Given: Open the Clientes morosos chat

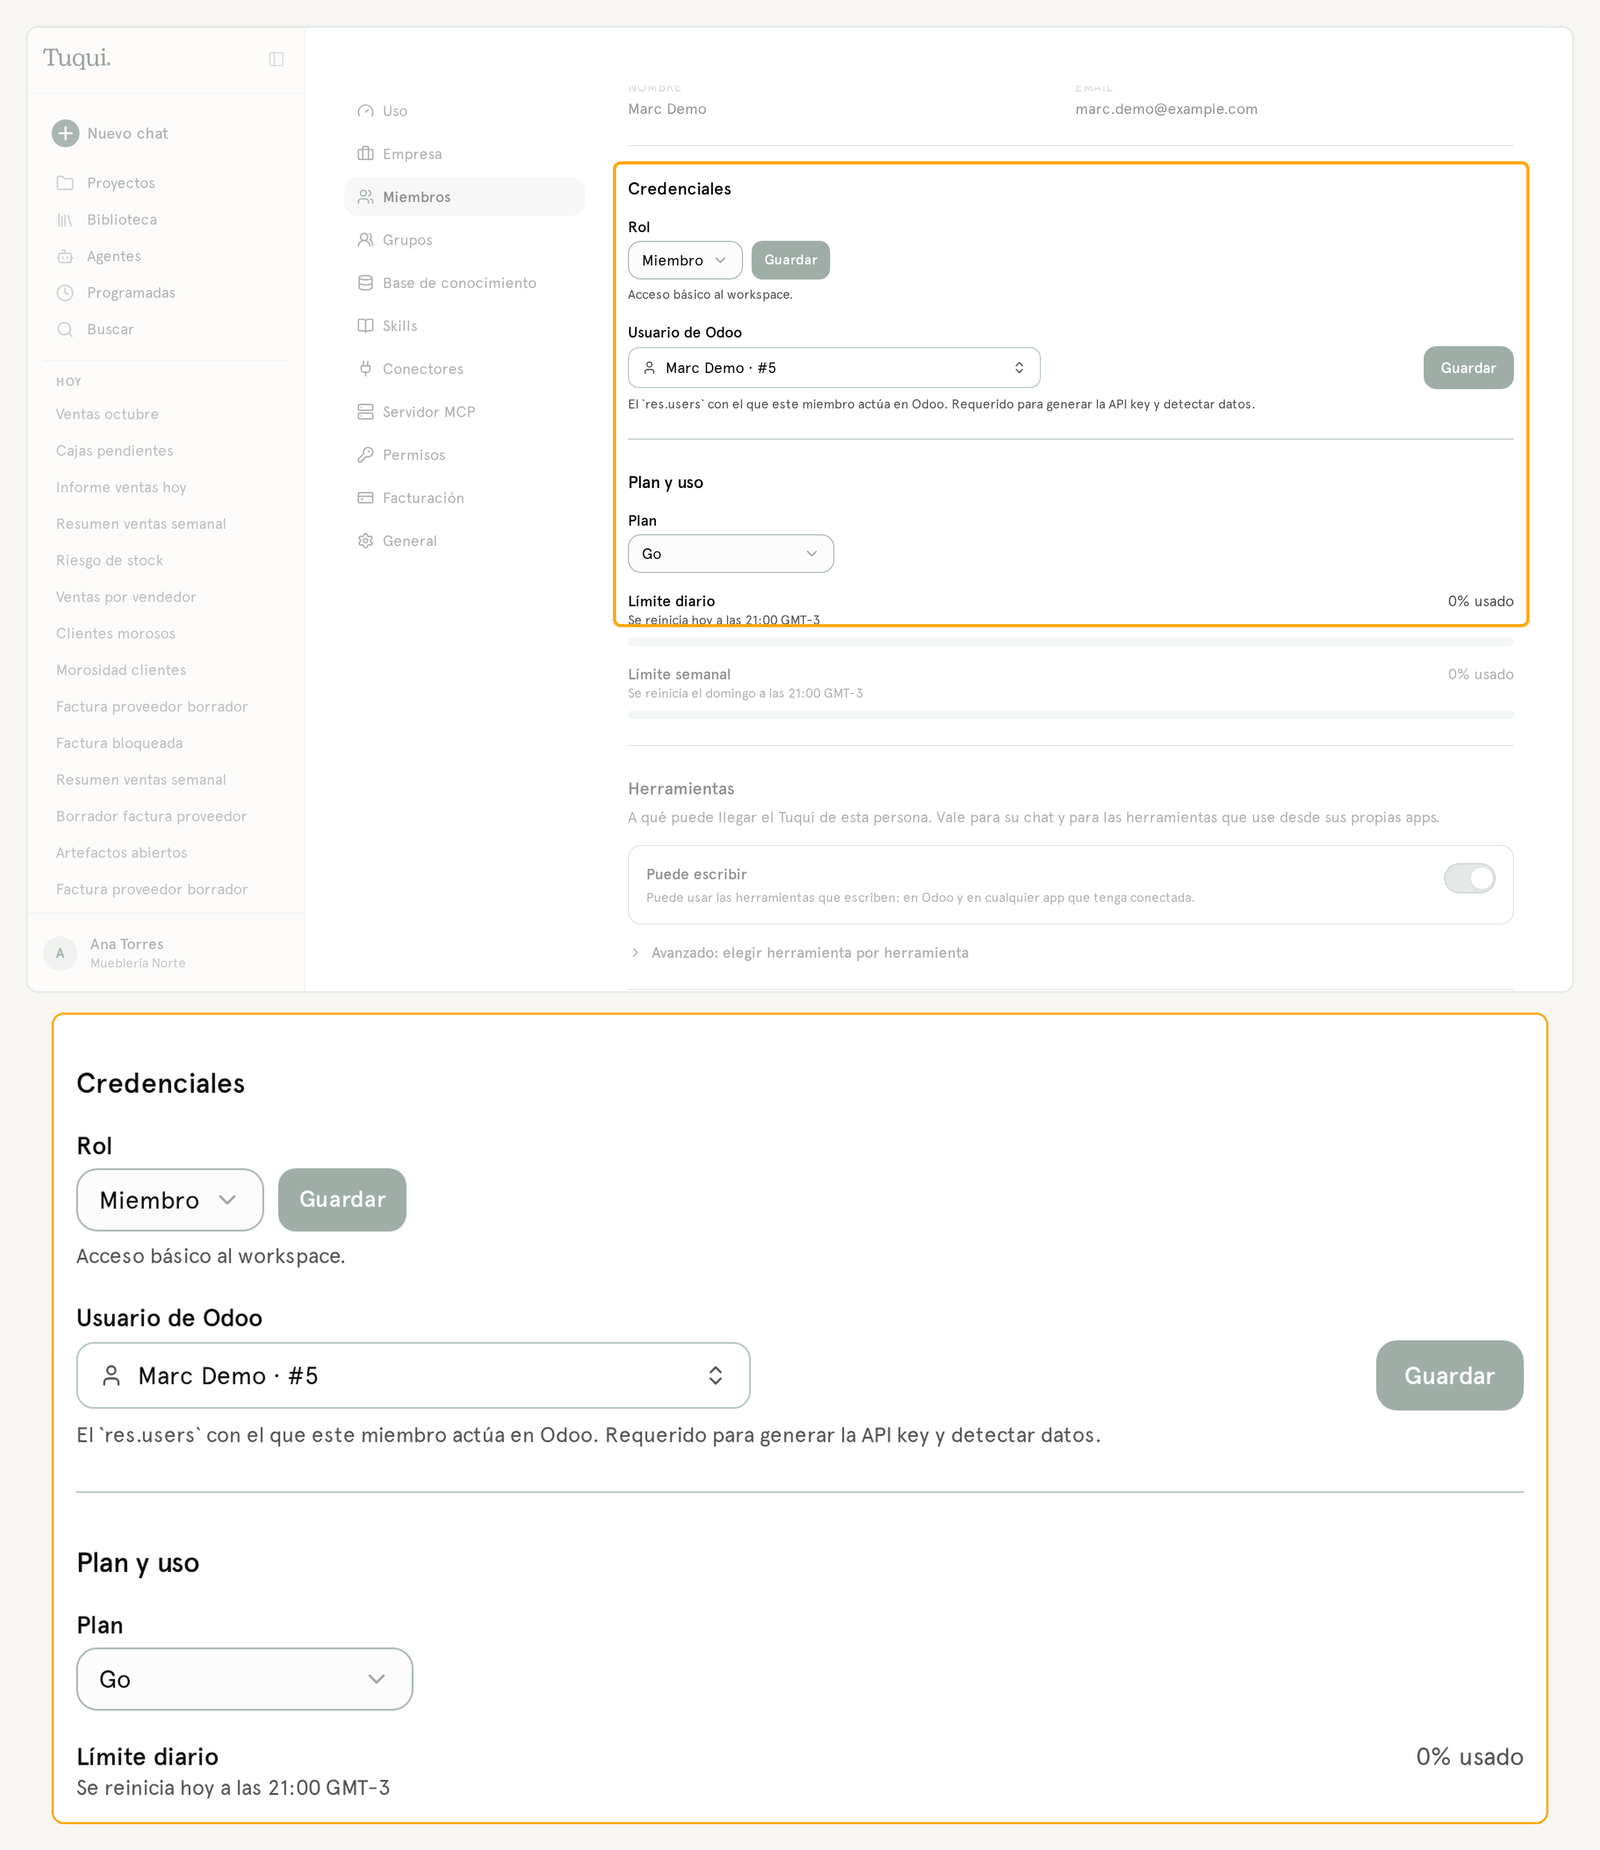Looking at the screenshot, I should tap(116, 634).
